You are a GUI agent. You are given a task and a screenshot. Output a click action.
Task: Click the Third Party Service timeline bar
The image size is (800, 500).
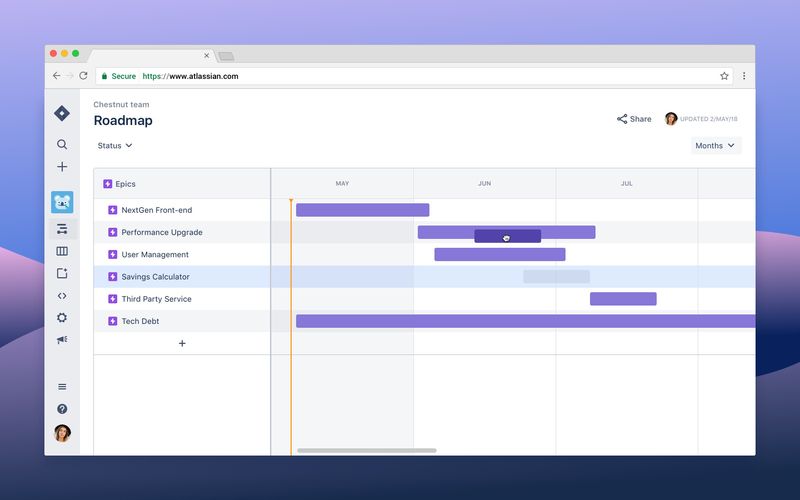[623, 299]
